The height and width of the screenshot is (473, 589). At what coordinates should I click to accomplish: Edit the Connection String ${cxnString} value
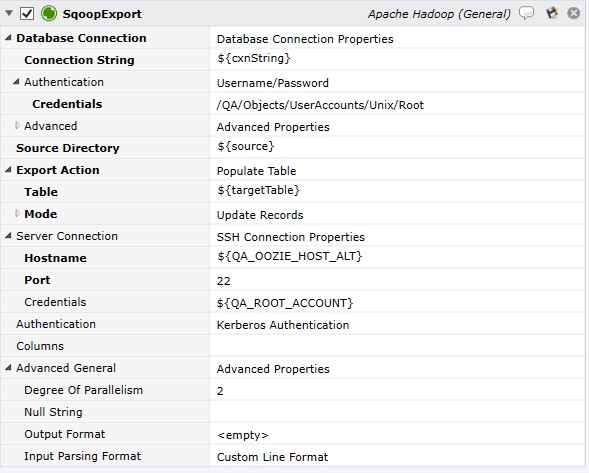397,59
